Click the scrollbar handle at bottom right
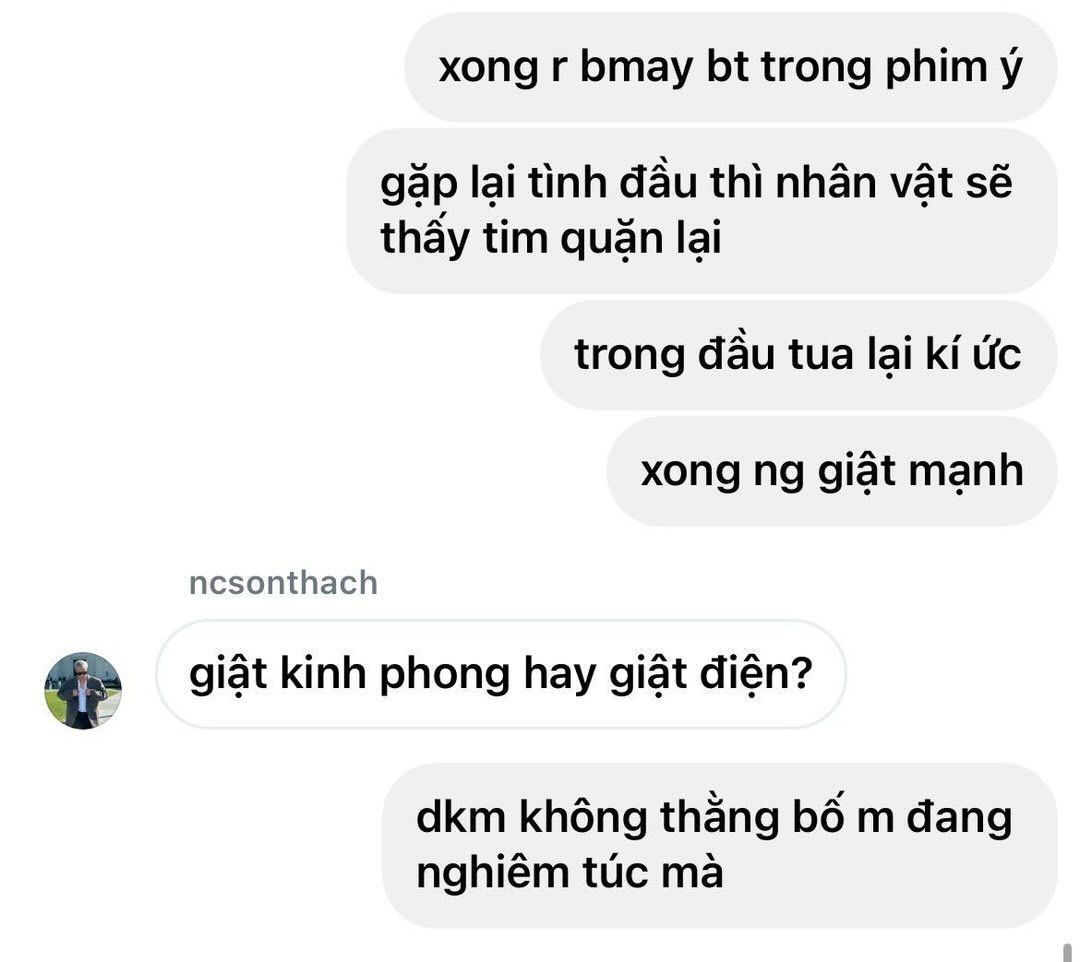This screenshot has height=962, width=1080. click(x=1068, y=952)
